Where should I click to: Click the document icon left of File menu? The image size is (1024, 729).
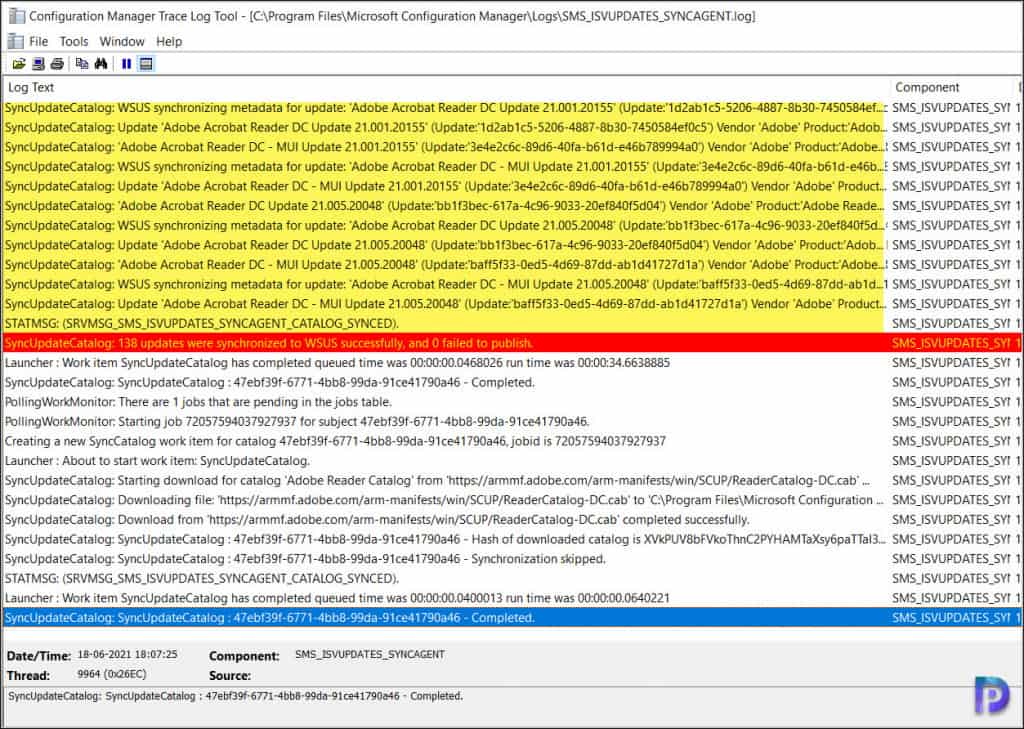[x=15, y=41]
